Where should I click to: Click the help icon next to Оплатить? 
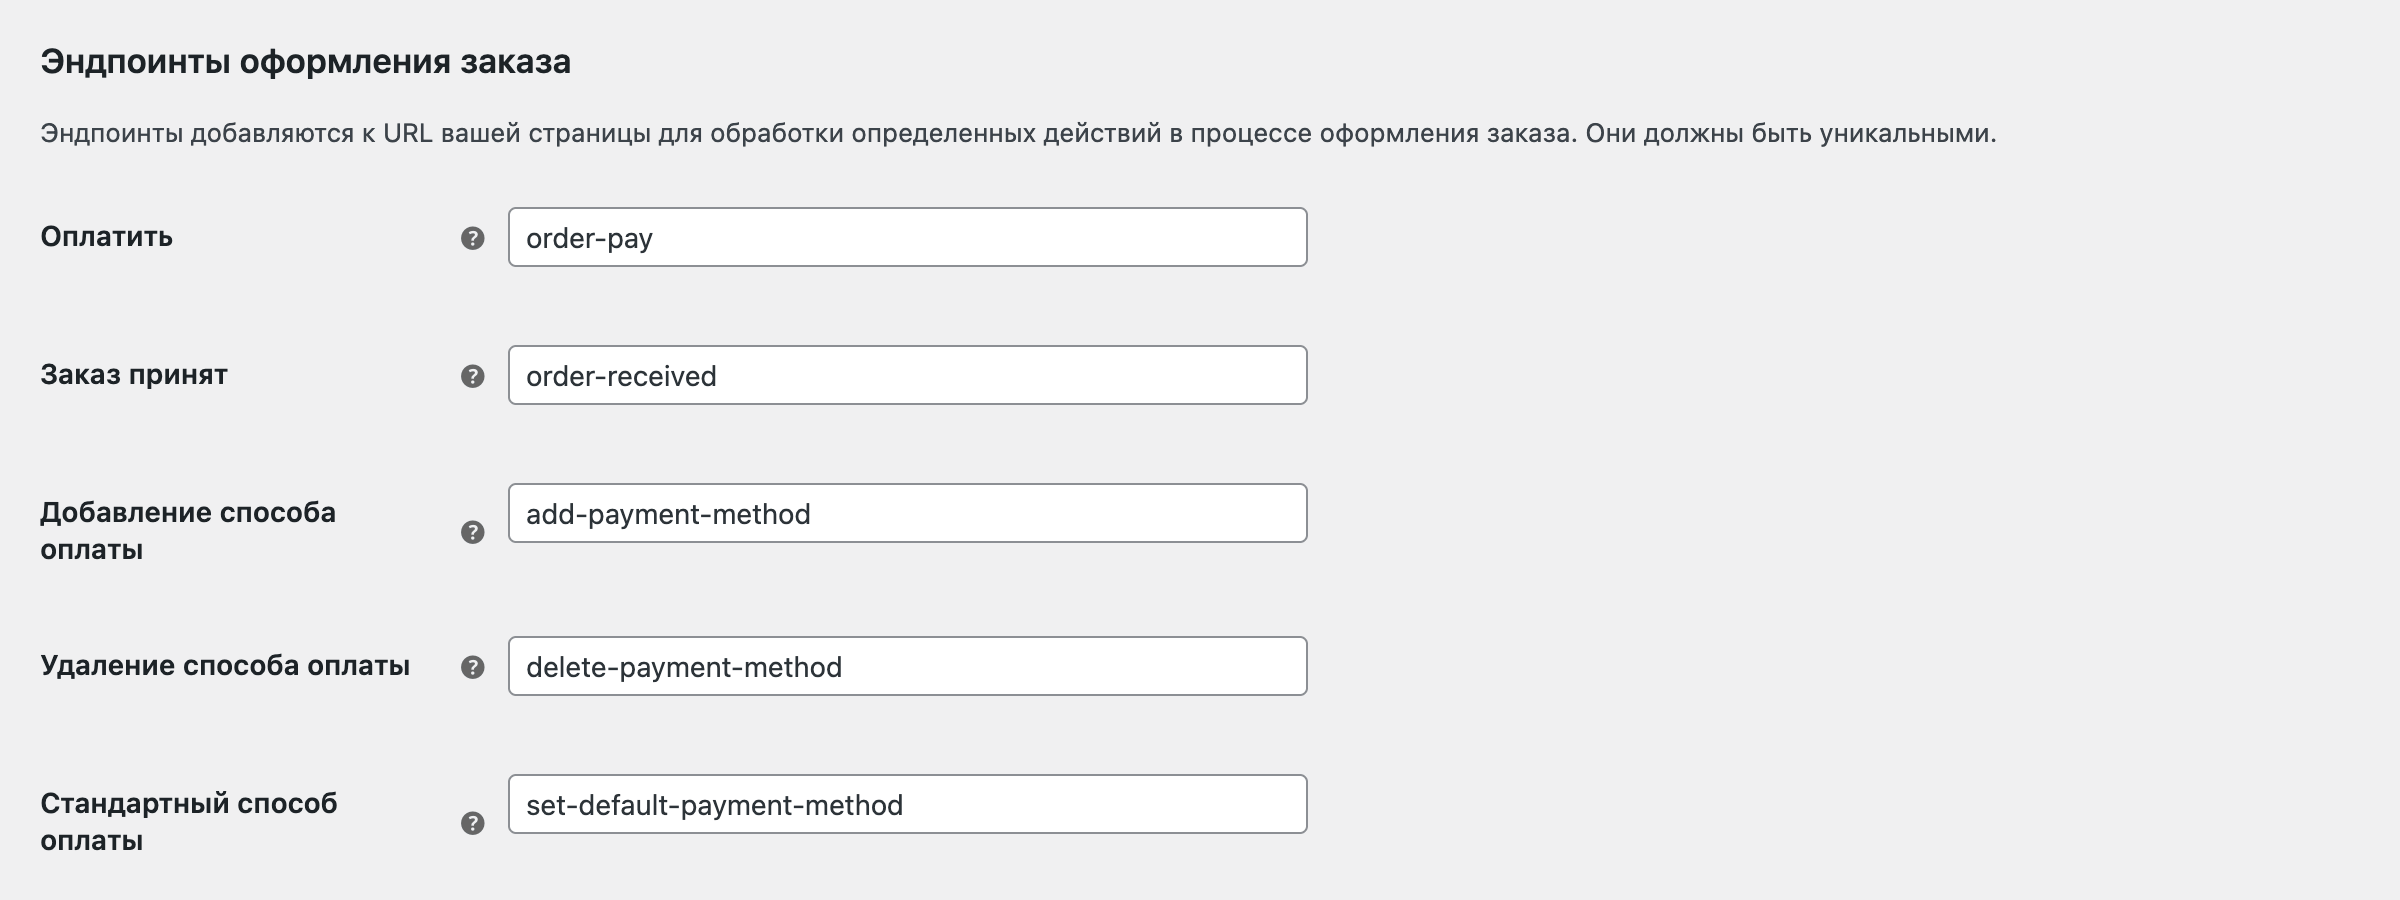tap(472, 238)
